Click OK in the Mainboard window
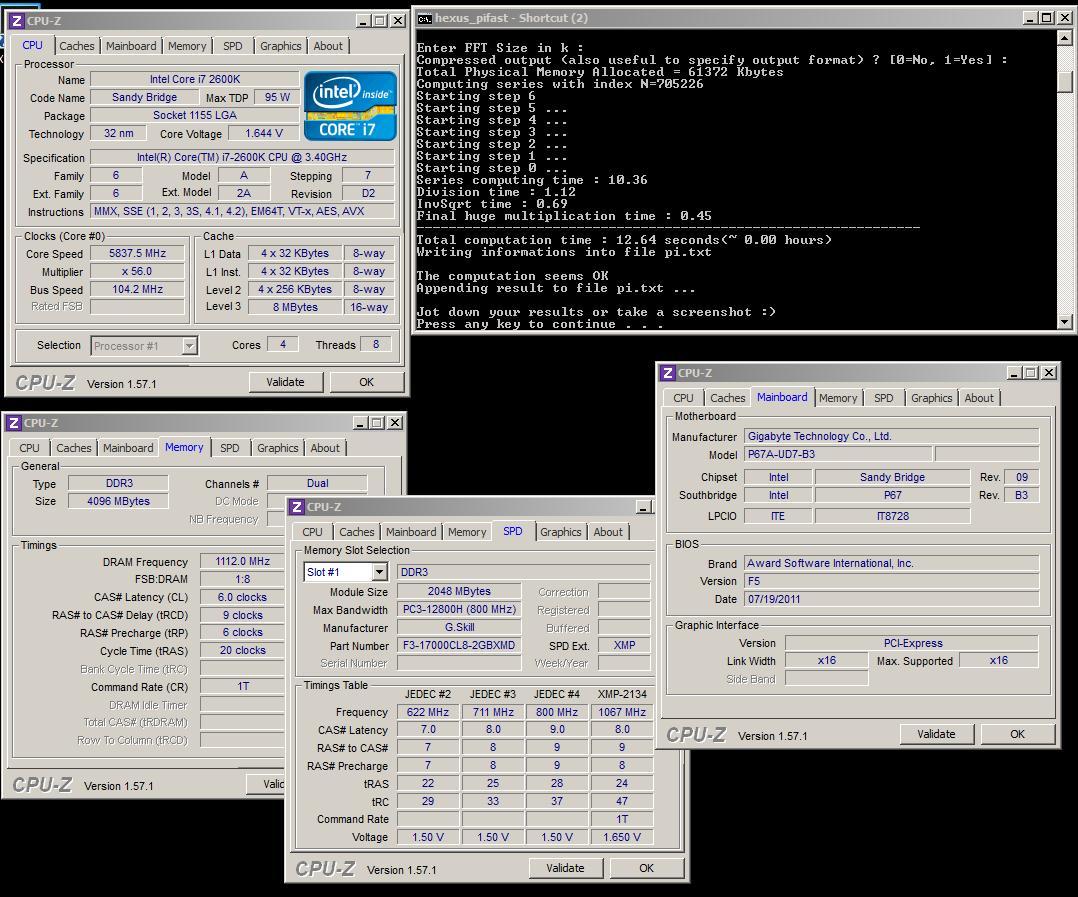Viewport: 1078px width, 897px height. [x=1018, y=734]
